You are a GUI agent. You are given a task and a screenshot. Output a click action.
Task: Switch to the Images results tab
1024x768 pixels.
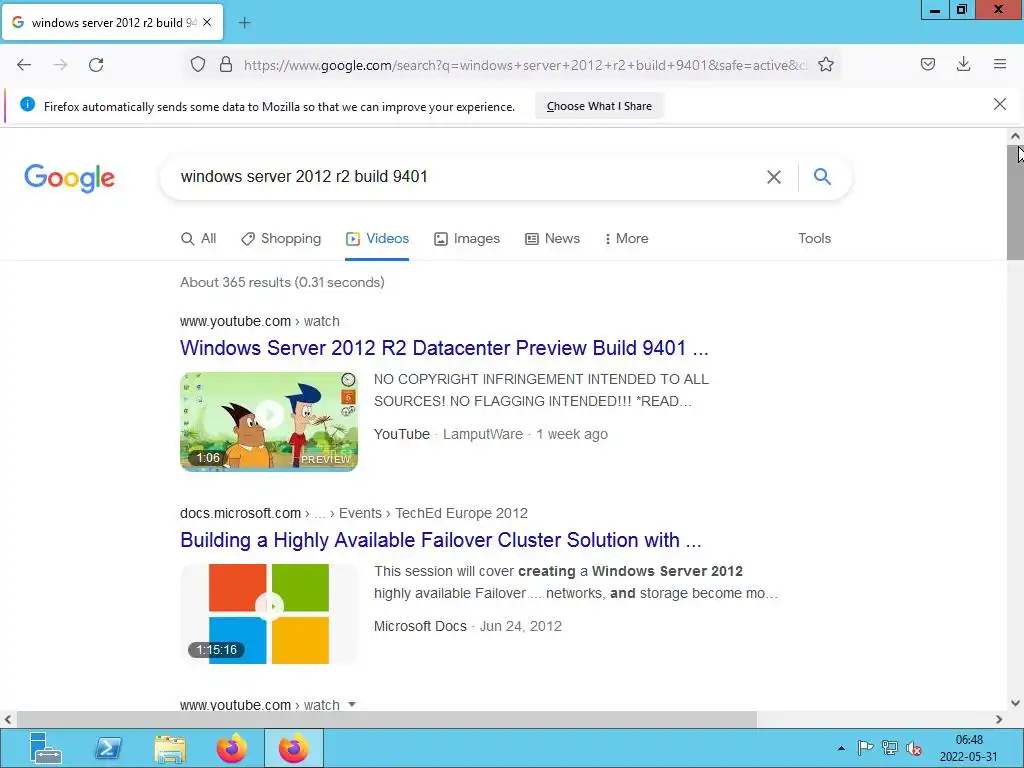point(467,238)
